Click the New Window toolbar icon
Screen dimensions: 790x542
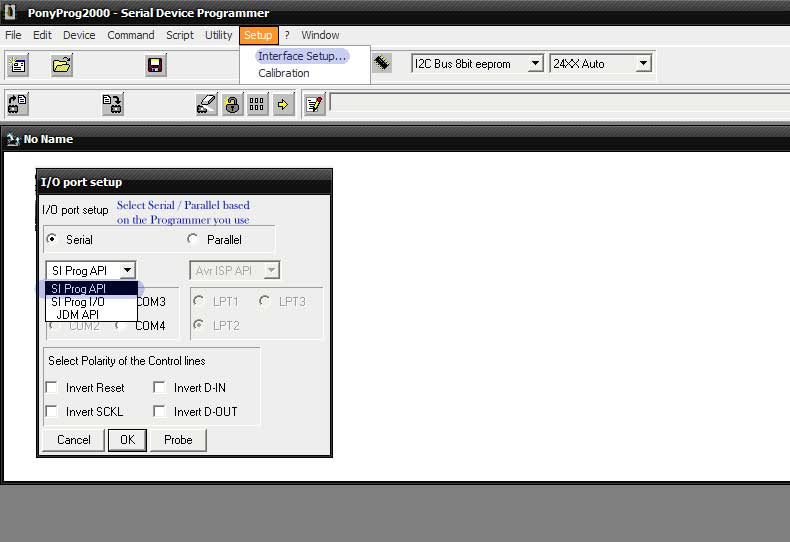pyautogui.click(x=18, y=65)
